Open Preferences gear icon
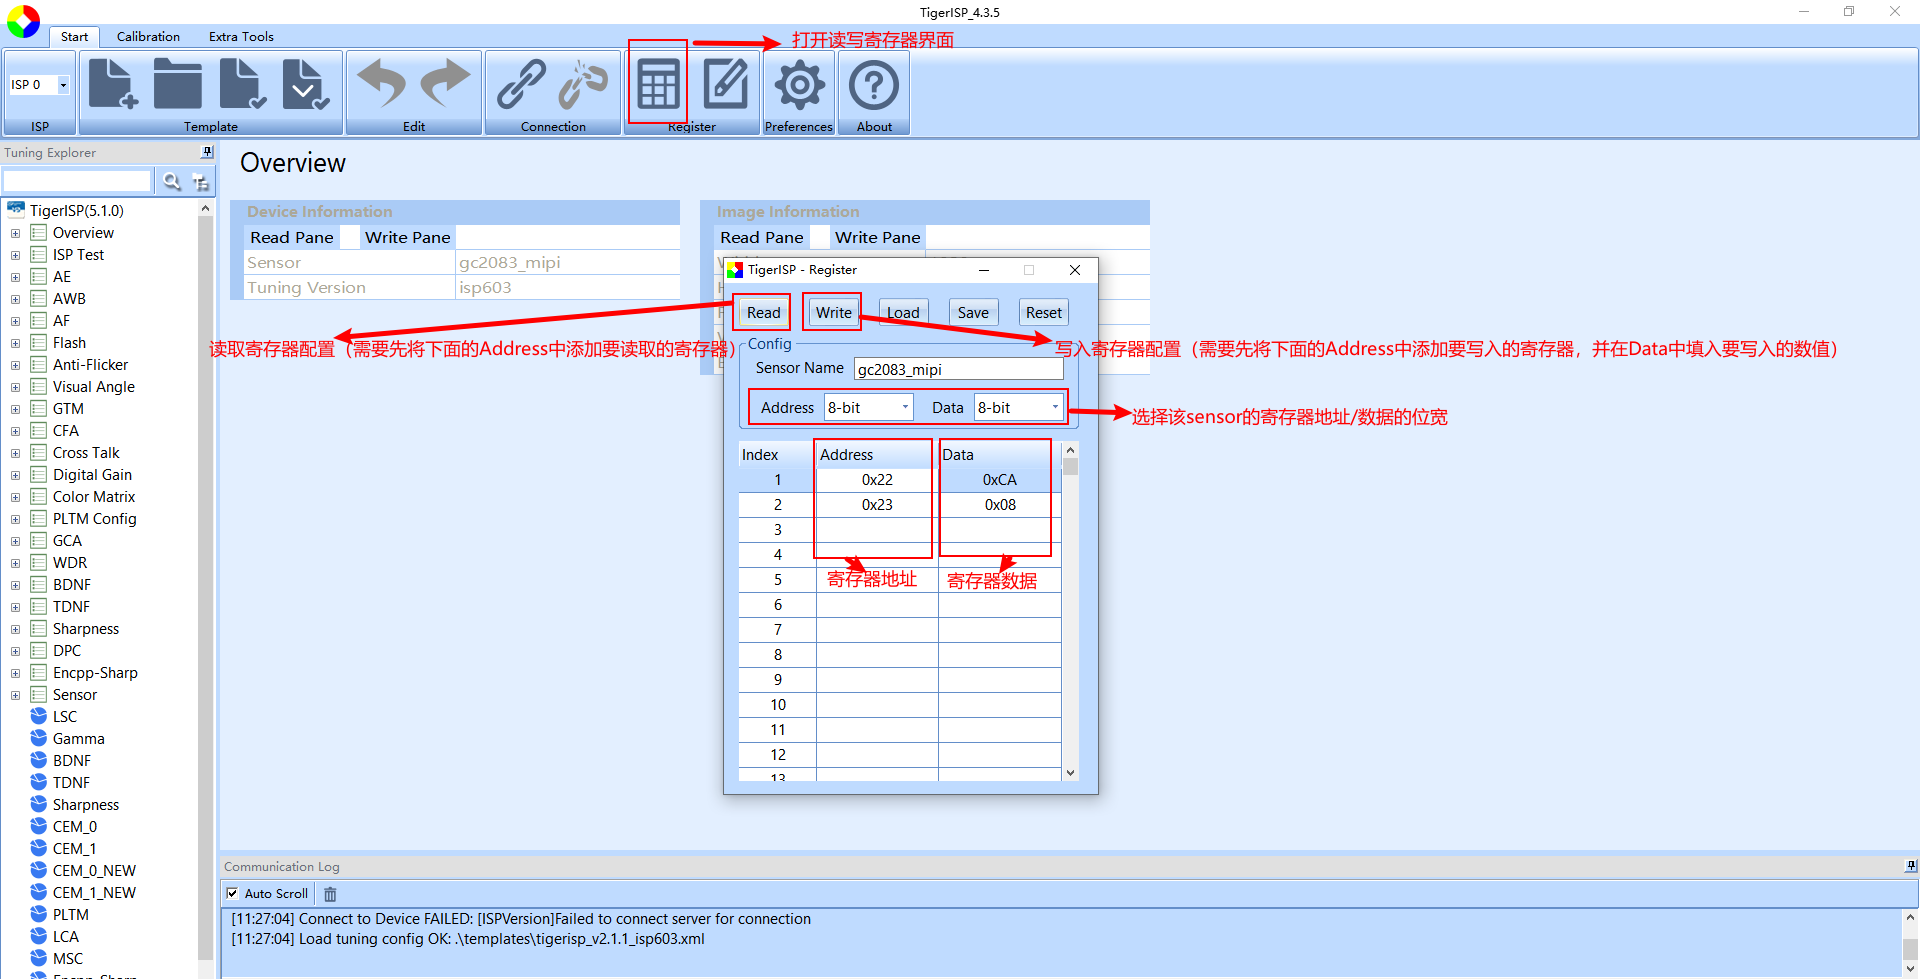1920x979 pixels. point(799,85)
